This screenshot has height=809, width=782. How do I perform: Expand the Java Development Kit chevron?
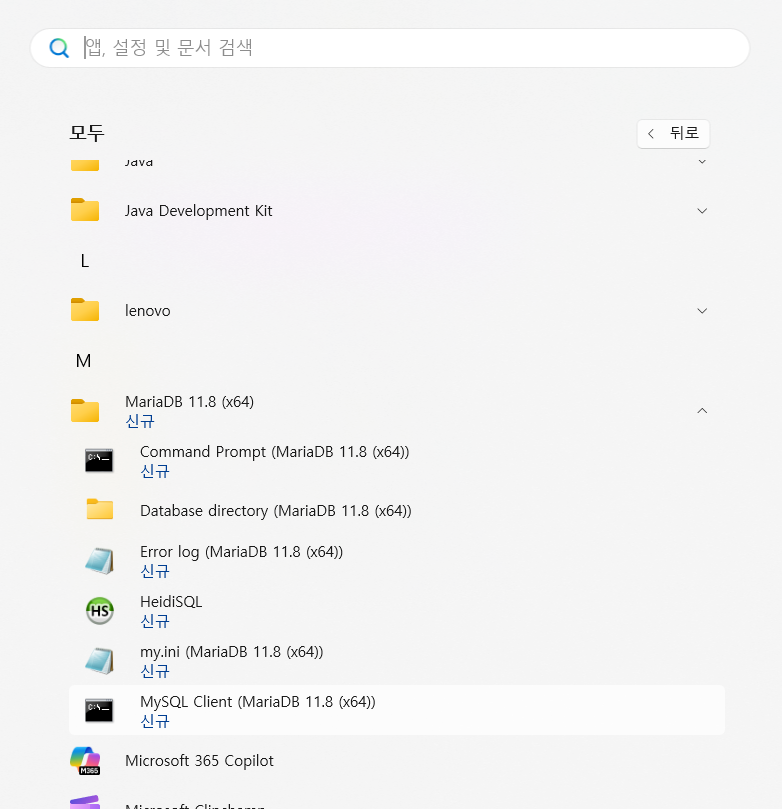[702, 210]
